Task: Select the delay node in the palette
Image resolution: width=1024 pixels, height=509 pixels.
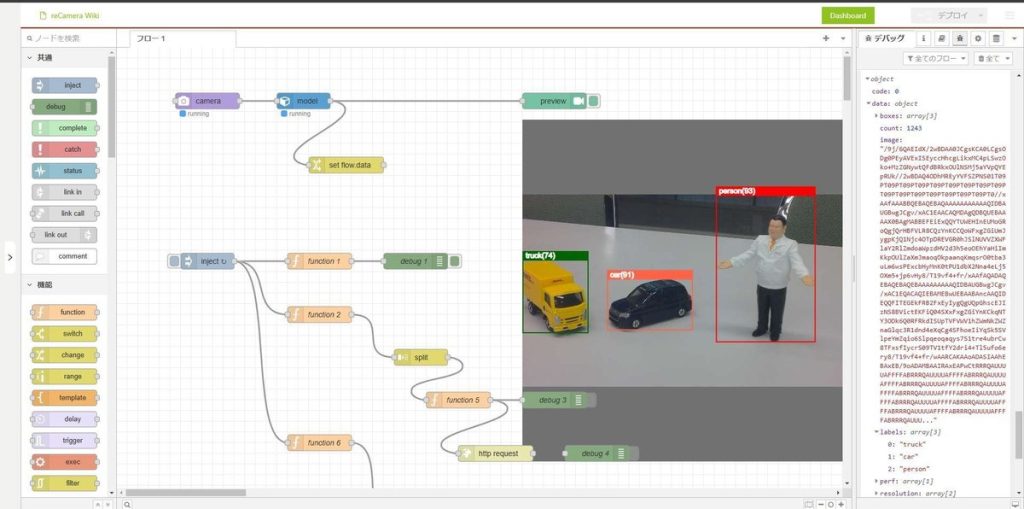Action: pyautogui.click(x=65, y=419)
